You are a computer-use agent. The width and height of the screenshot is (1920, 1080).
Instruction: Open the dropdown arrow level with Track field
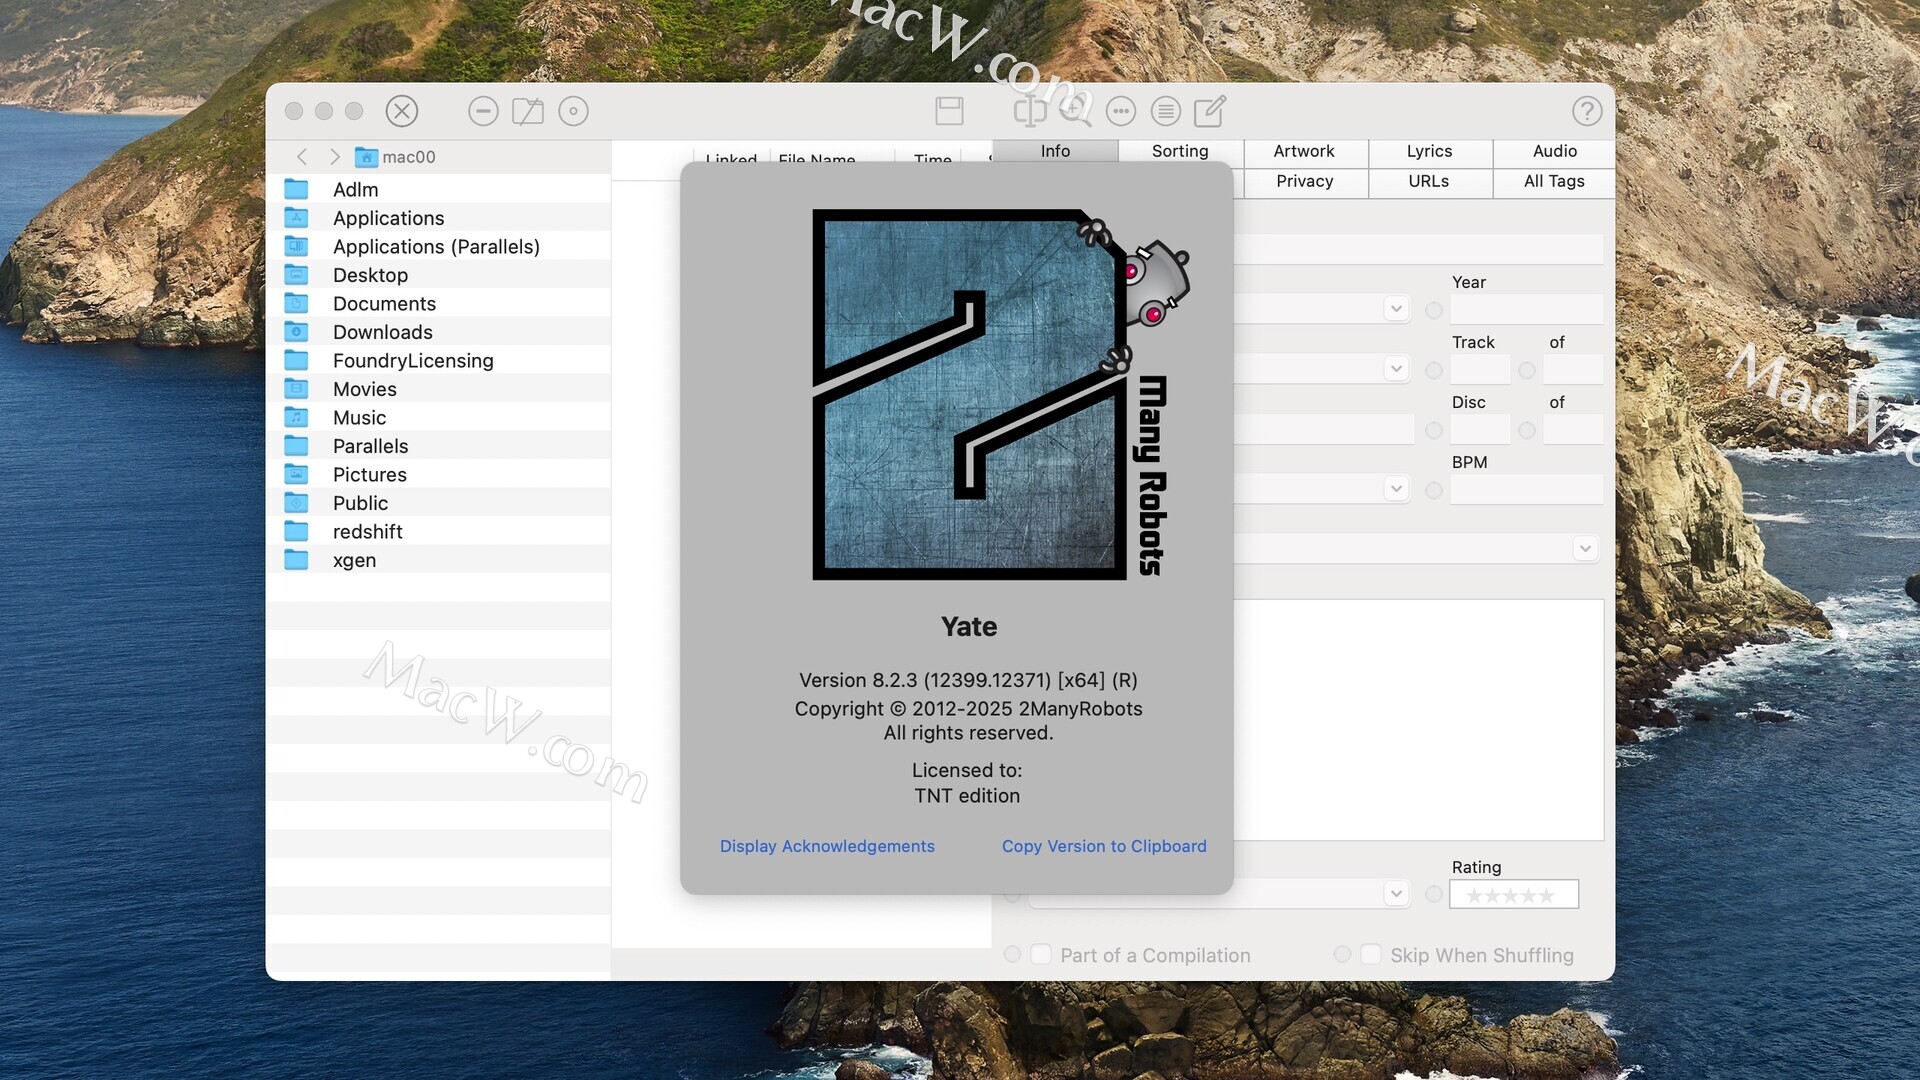pos(1397,369)
